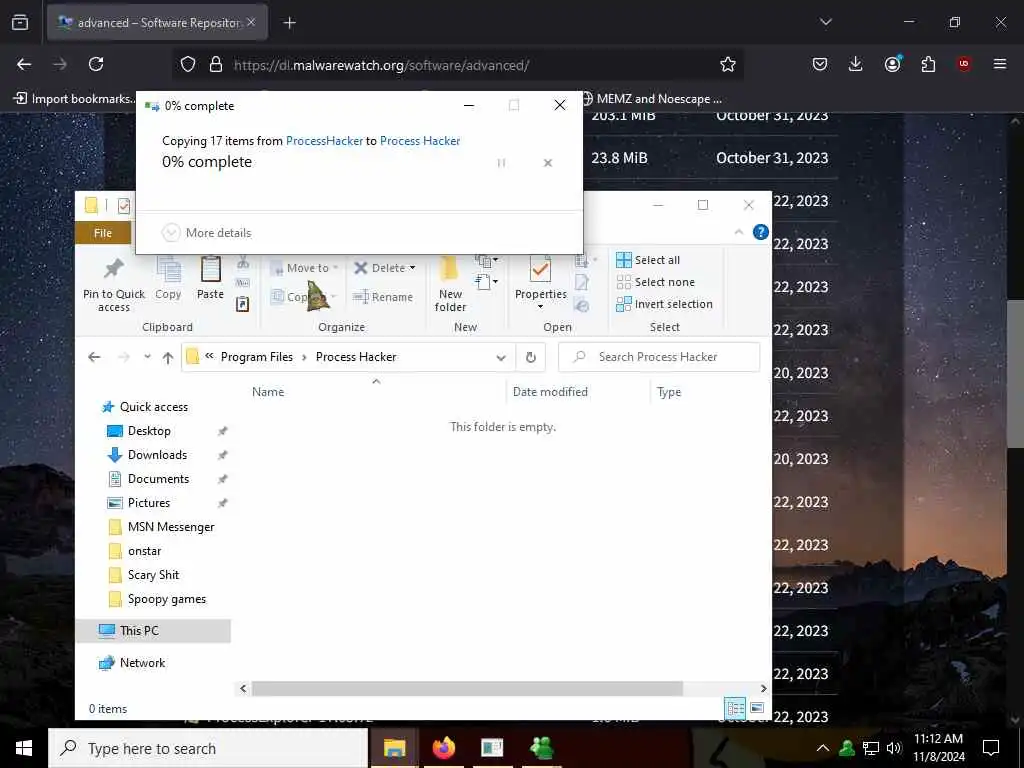This screenshot has height=768, width=1024.
Task: Open Delete dropdown arrow options
Action: tap(412, 268)
